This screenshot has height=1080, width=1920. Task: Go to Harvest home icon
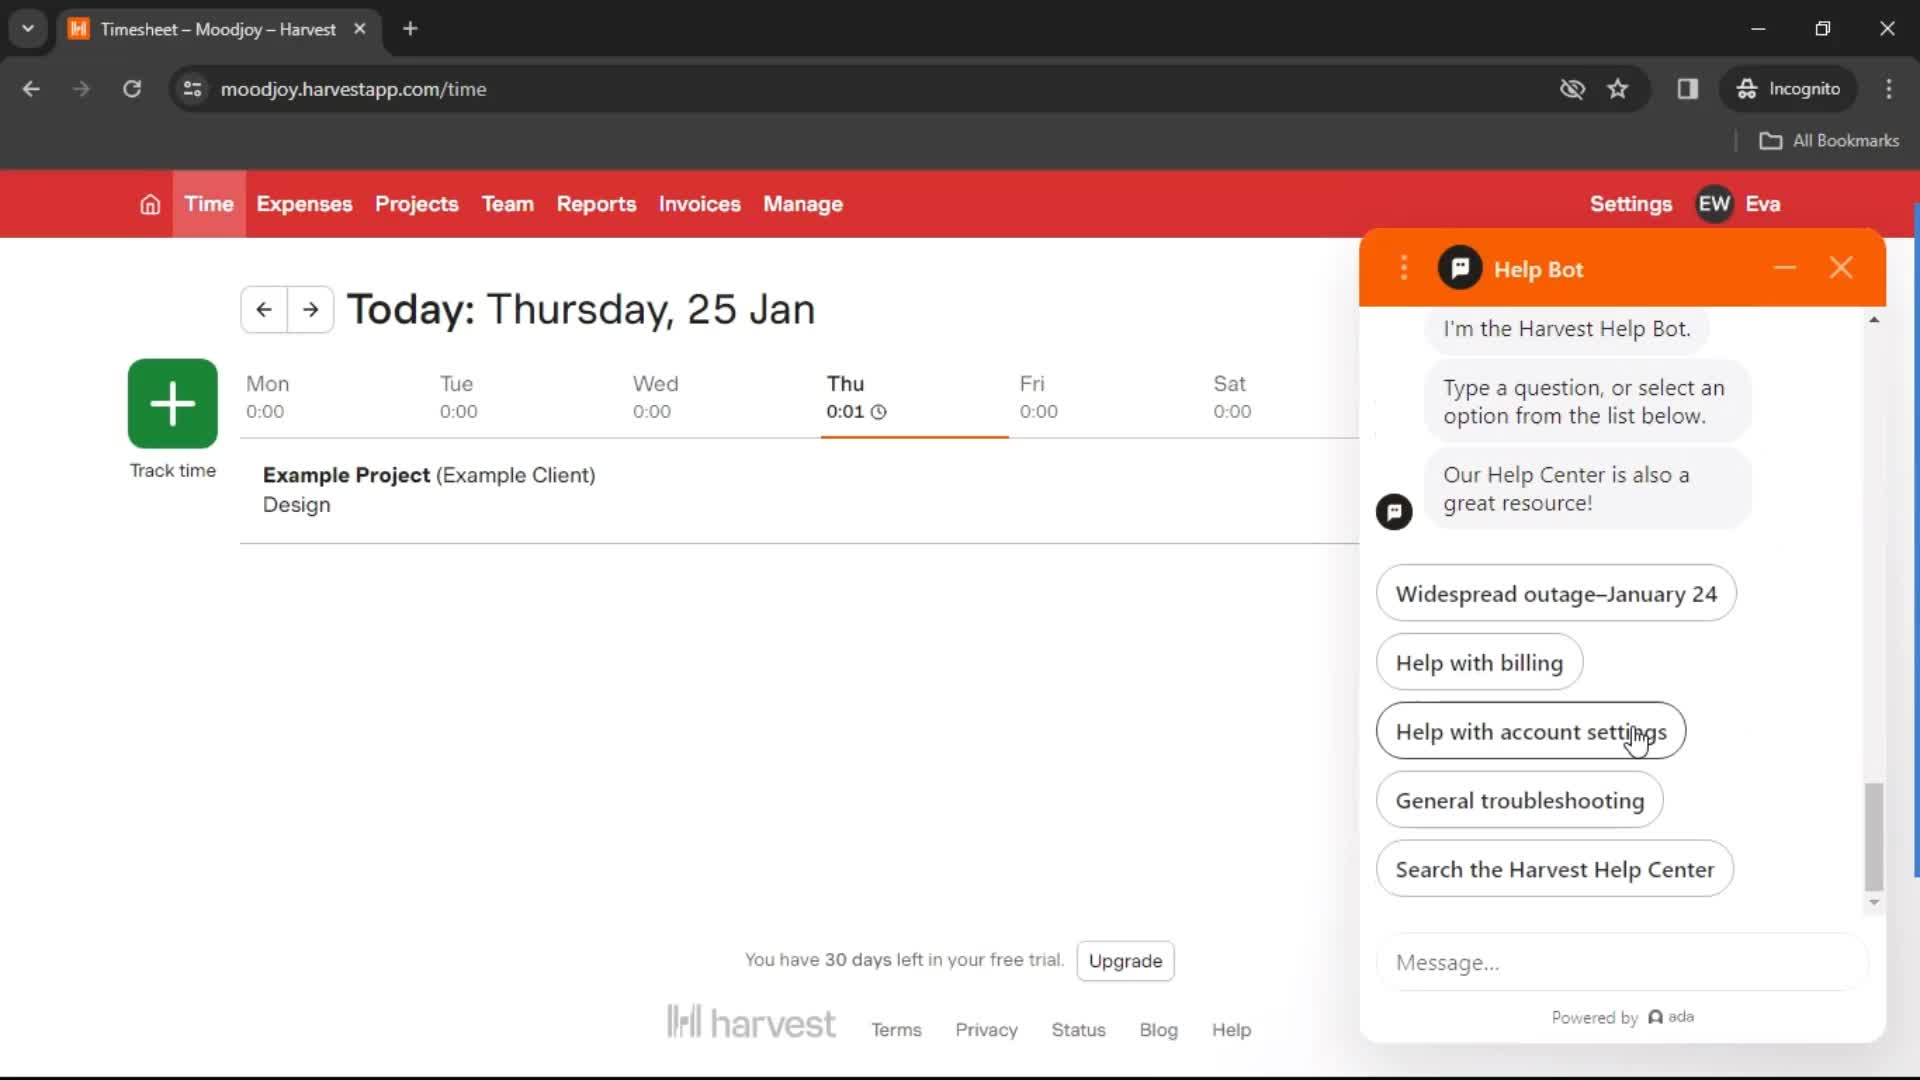tap(150, 204)
